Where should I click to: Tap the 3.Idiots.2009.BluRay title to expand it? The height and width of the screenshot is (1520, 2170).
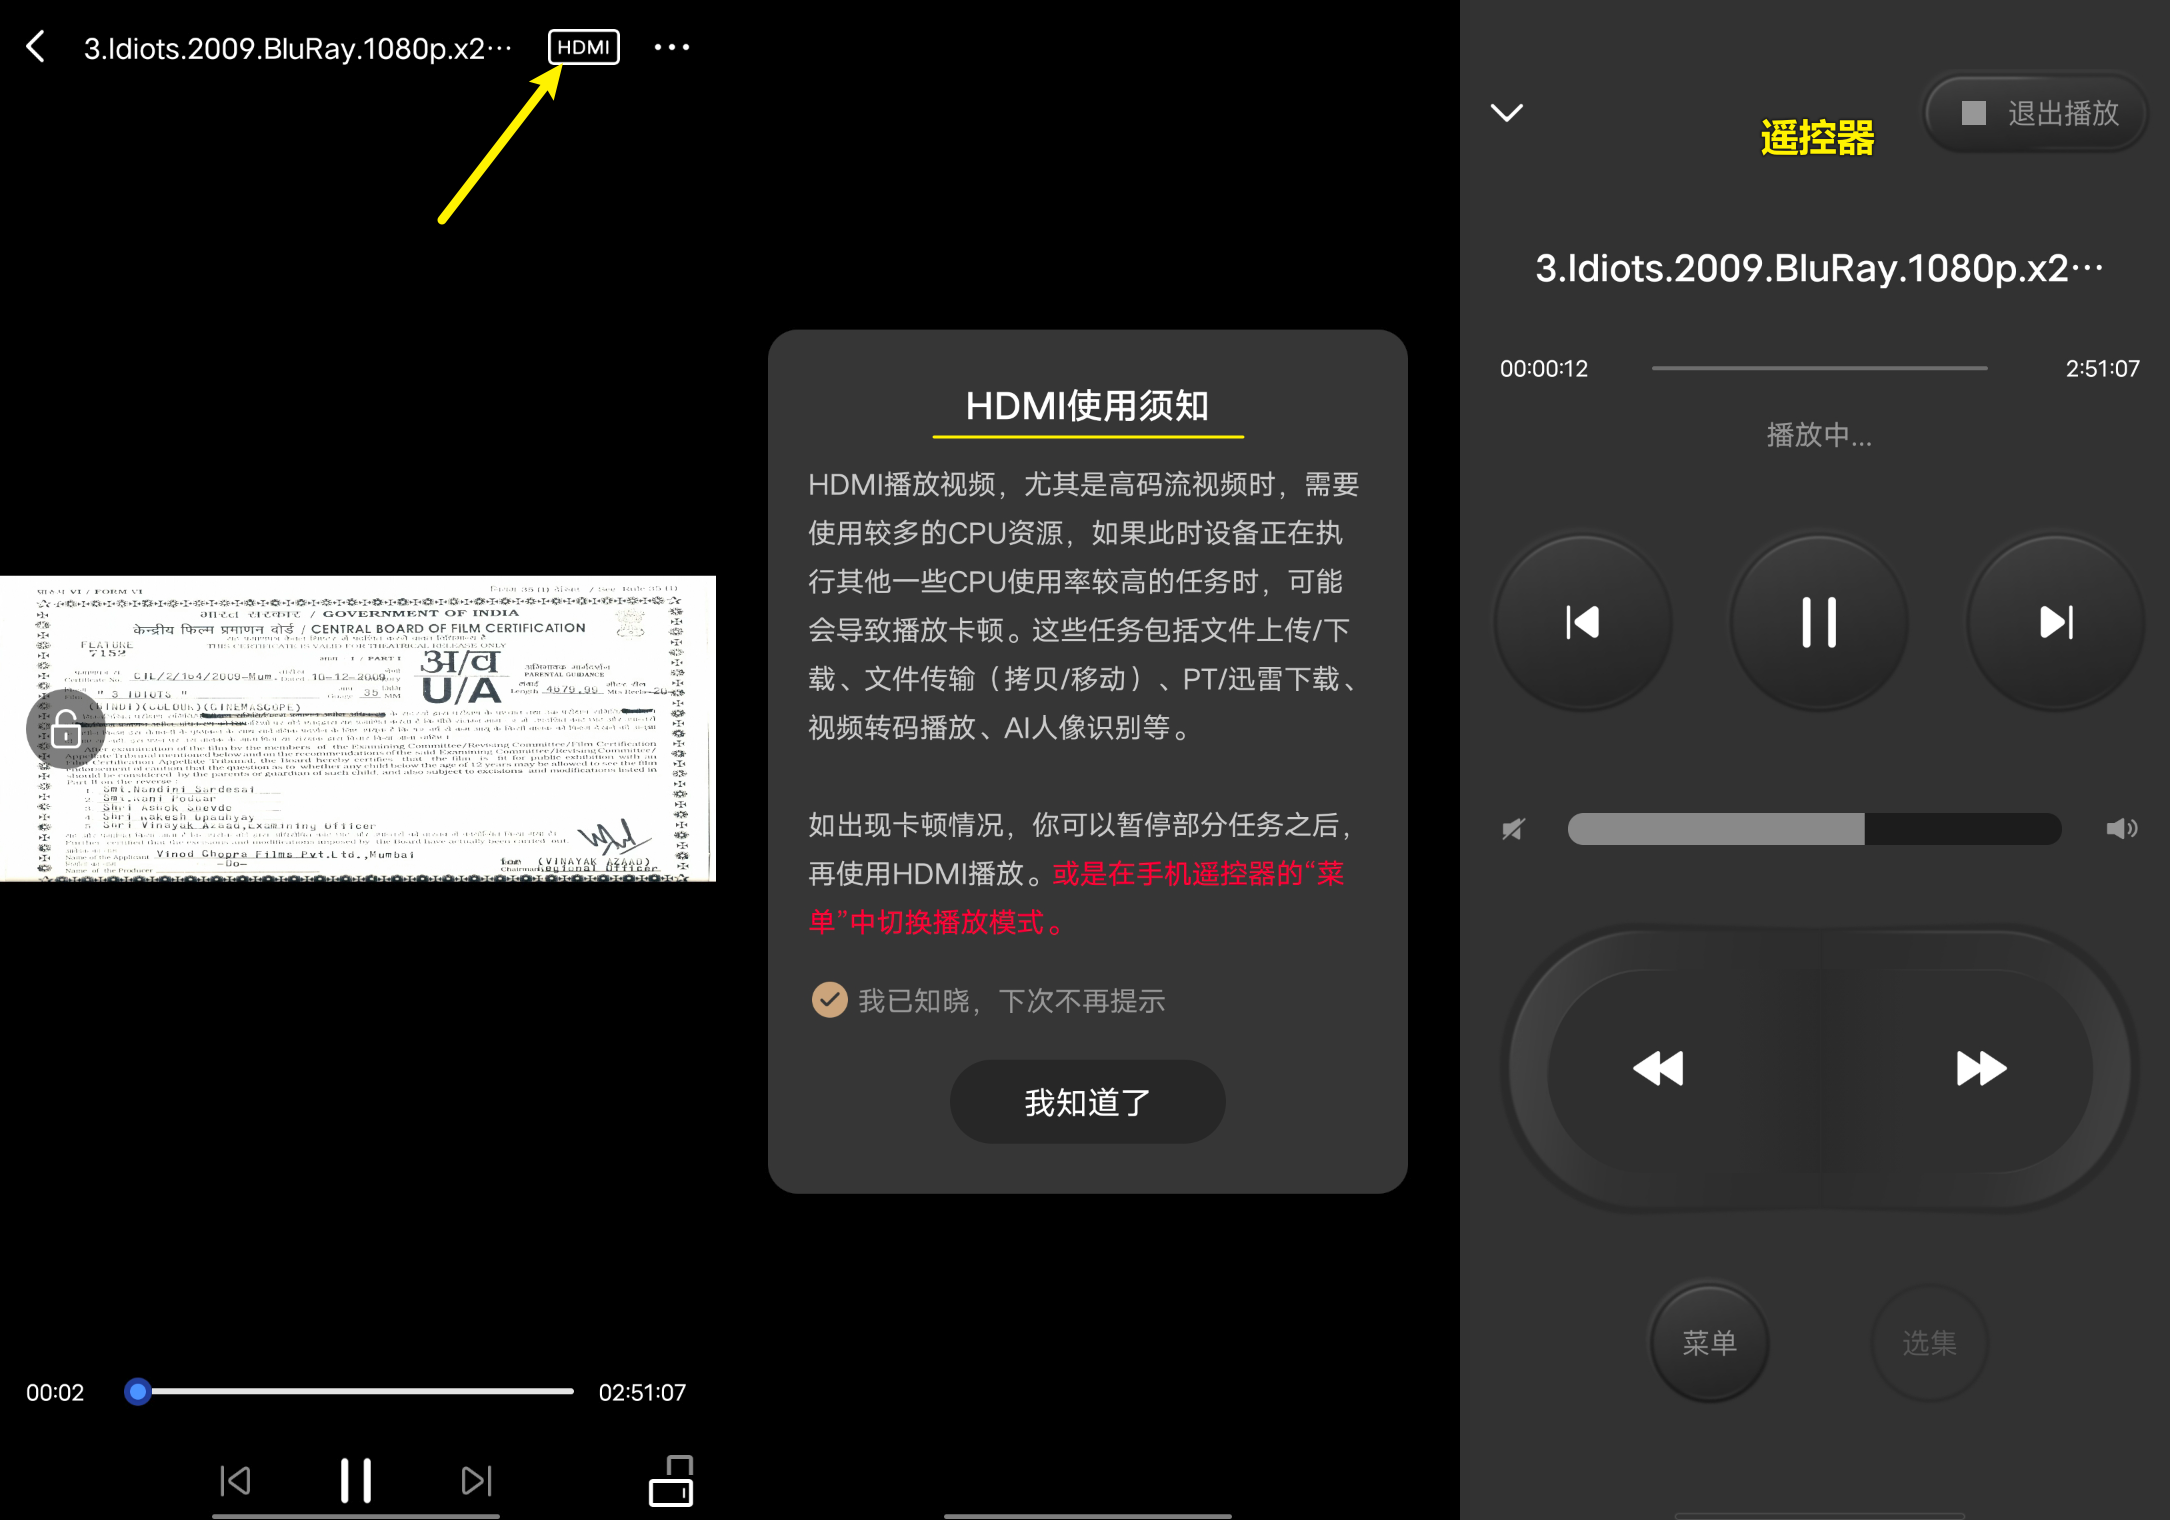point(1818,267)
